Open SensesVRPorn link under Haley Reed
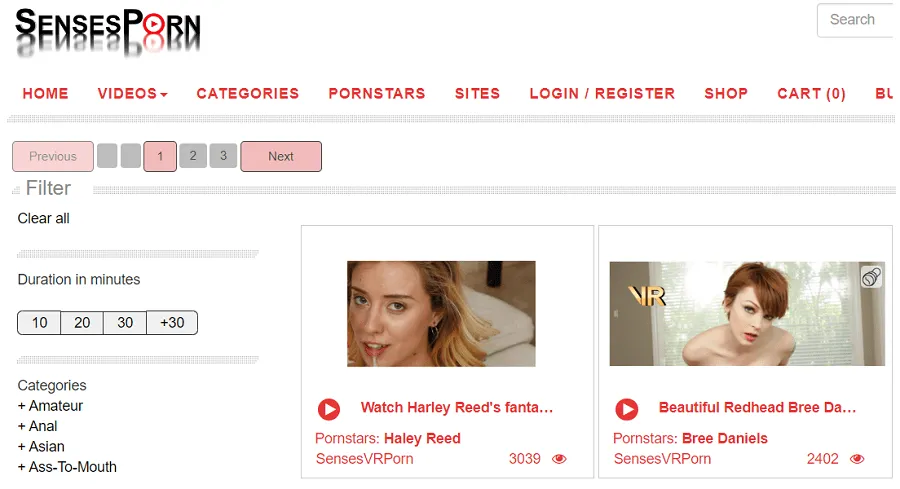 click(364, 459)
